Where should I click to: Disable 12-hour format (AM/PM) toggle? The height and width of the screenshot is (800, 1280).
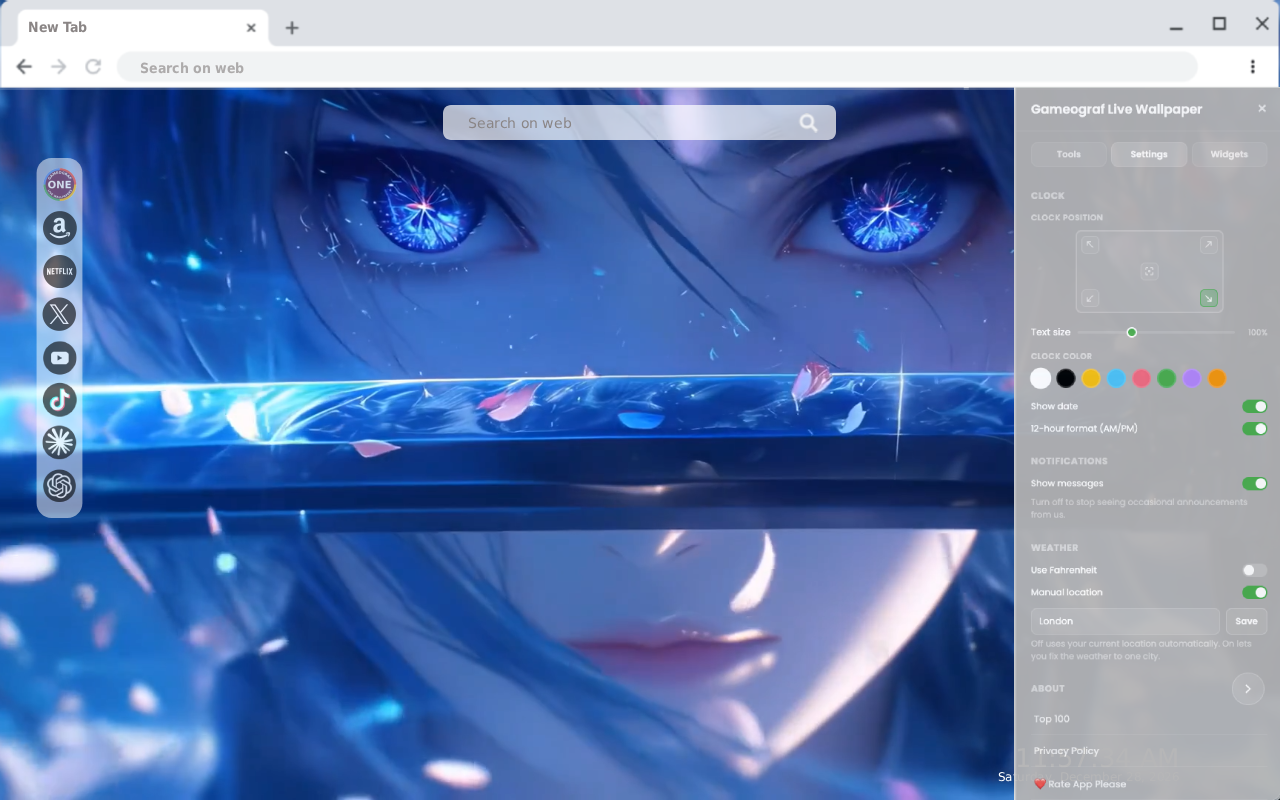click(1254, 428)
